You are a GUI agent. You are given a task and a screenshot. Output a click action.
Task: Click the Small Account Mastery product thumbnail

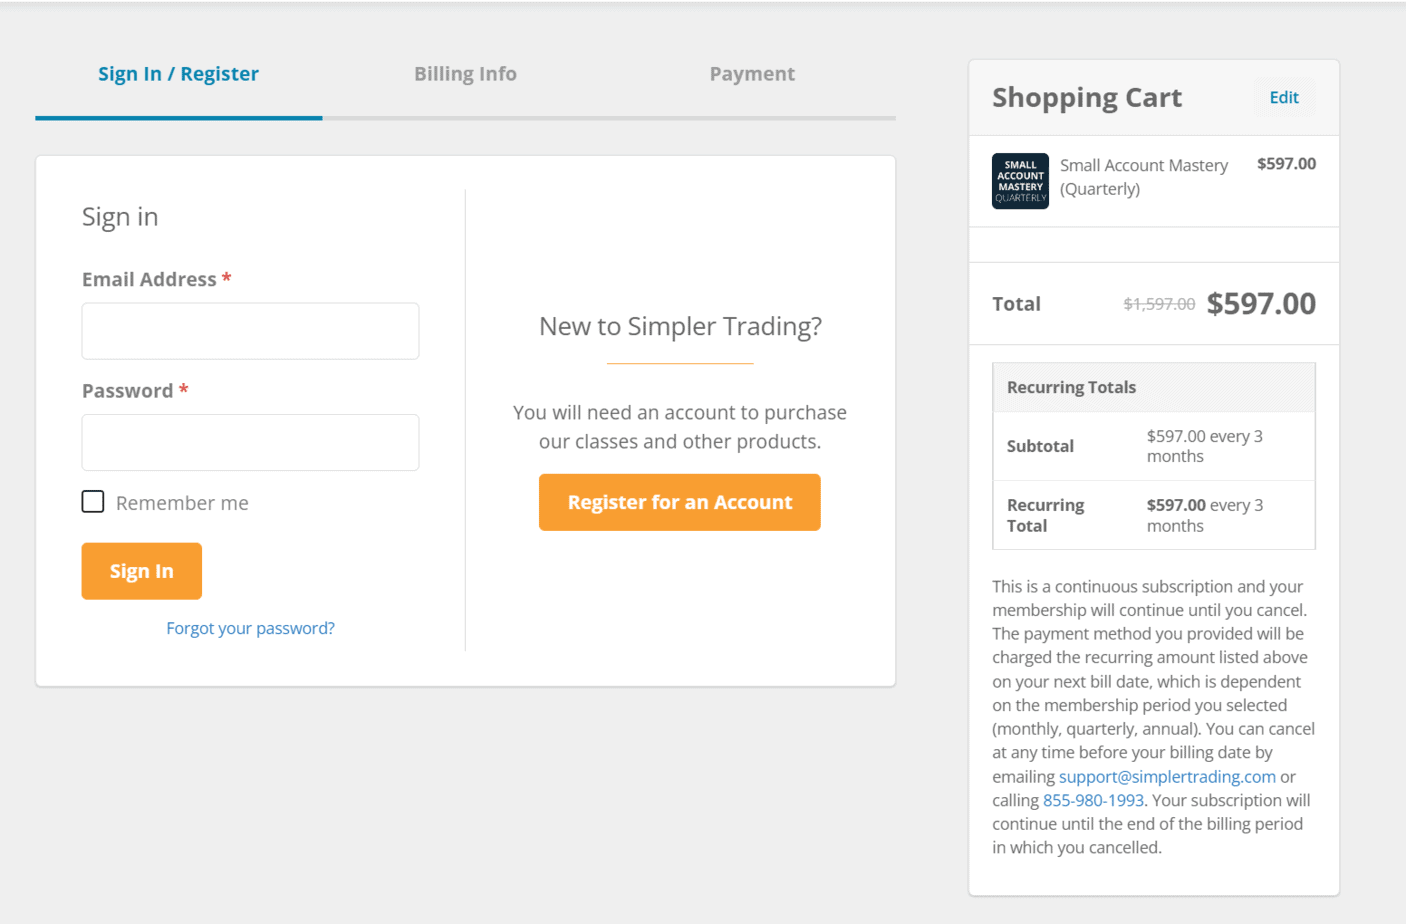(1020, 181)
